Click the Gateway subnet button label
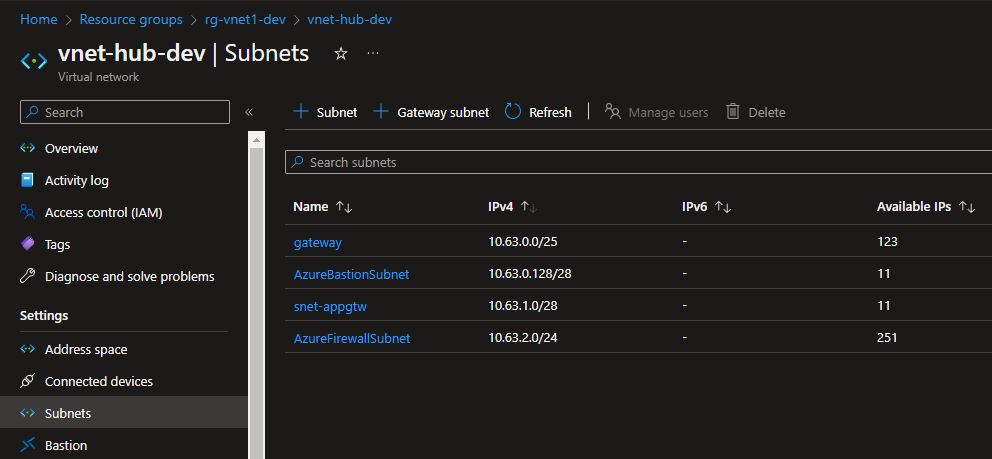This screenshot has width=992, height=459. pos(443,113)
